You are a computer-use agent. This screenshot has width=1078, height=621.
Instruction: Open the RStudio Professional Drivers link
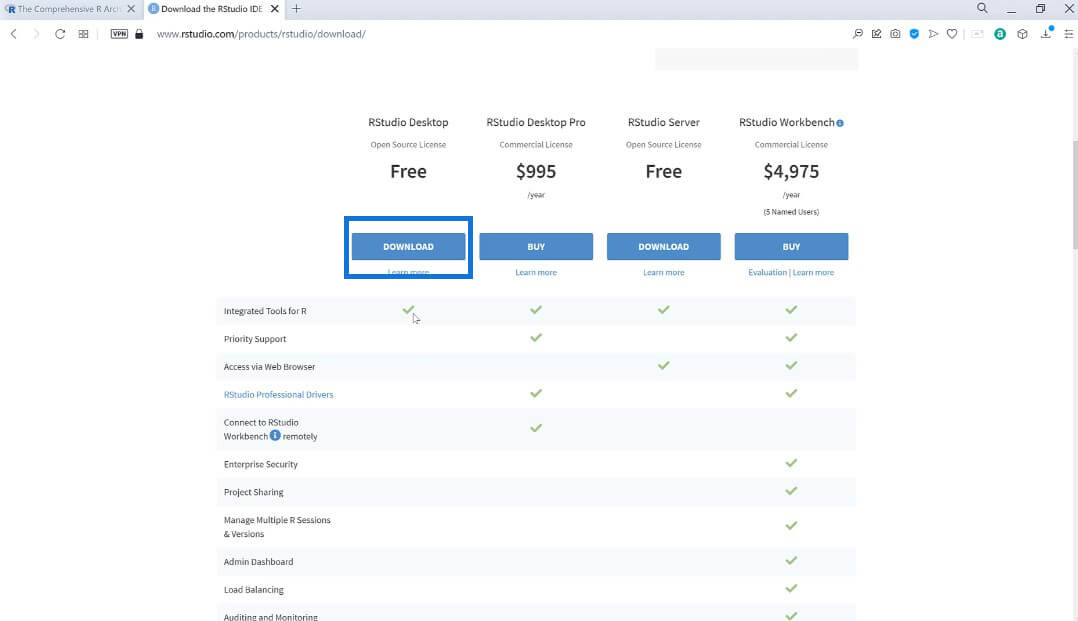coord(278,395)
